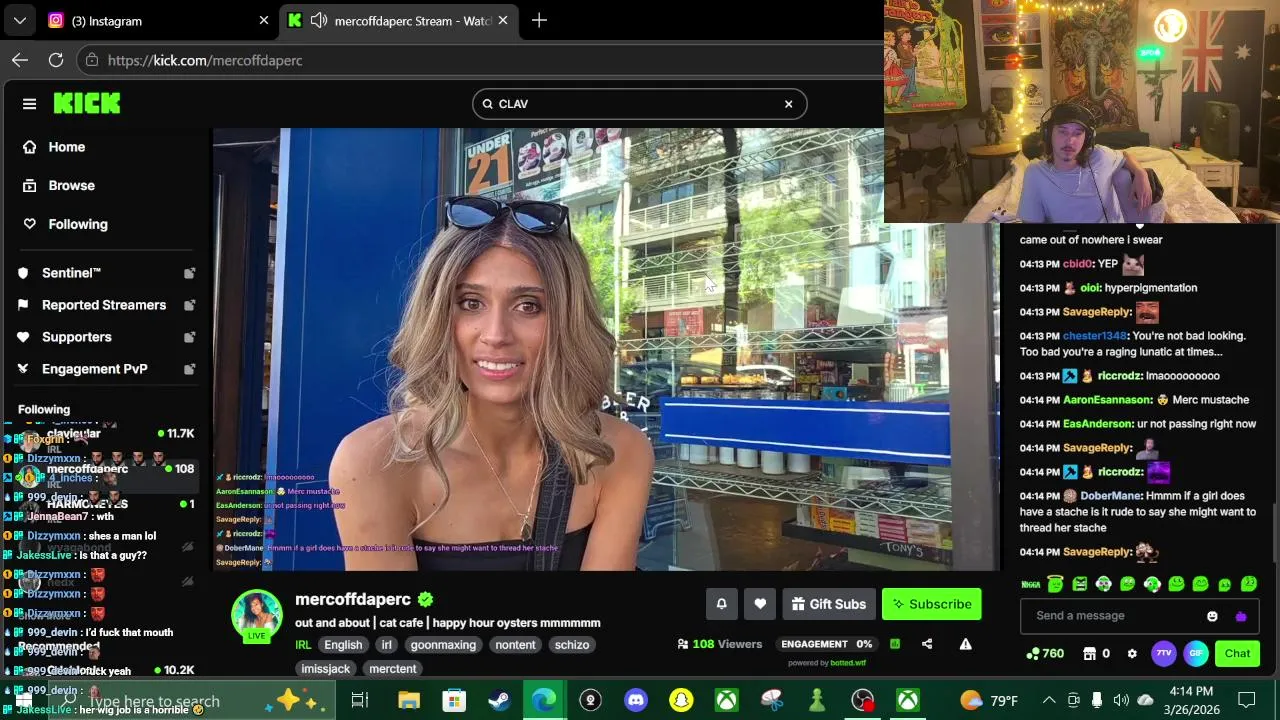This screenshot has height=720, width=1280.
Task: Click the IRL category link
Action: pyautogui.click(x=303, y=645)
